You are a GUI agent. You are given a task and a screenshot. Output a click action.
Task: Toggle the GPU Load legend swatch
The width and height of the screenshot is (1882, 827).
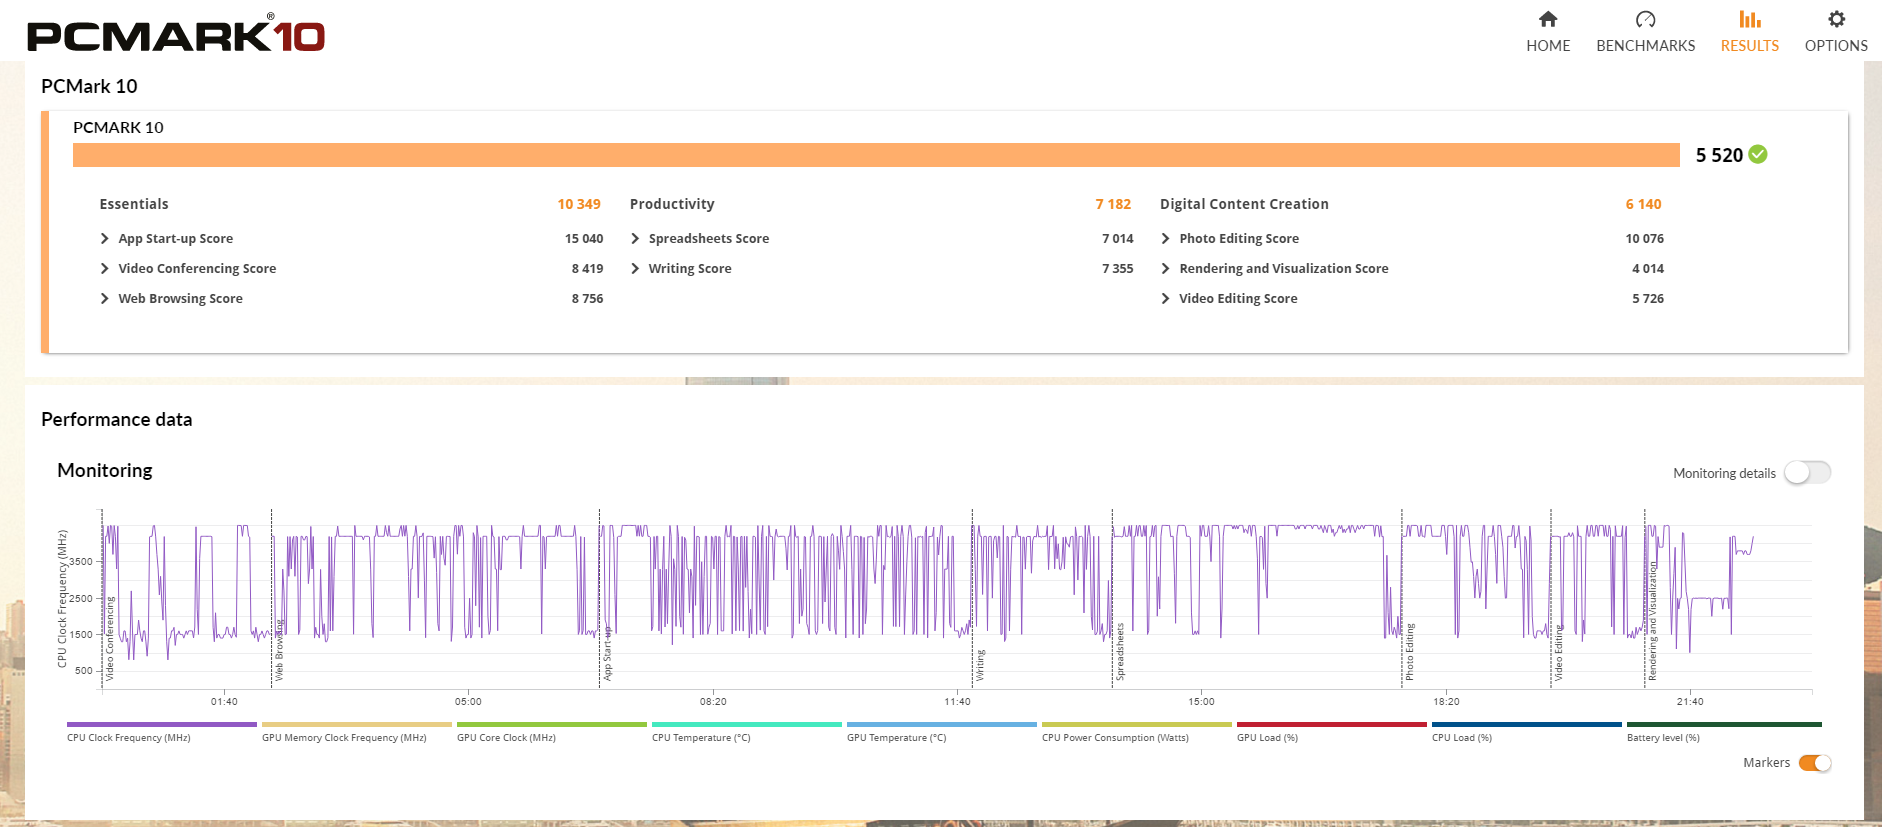click(1332, 724)
